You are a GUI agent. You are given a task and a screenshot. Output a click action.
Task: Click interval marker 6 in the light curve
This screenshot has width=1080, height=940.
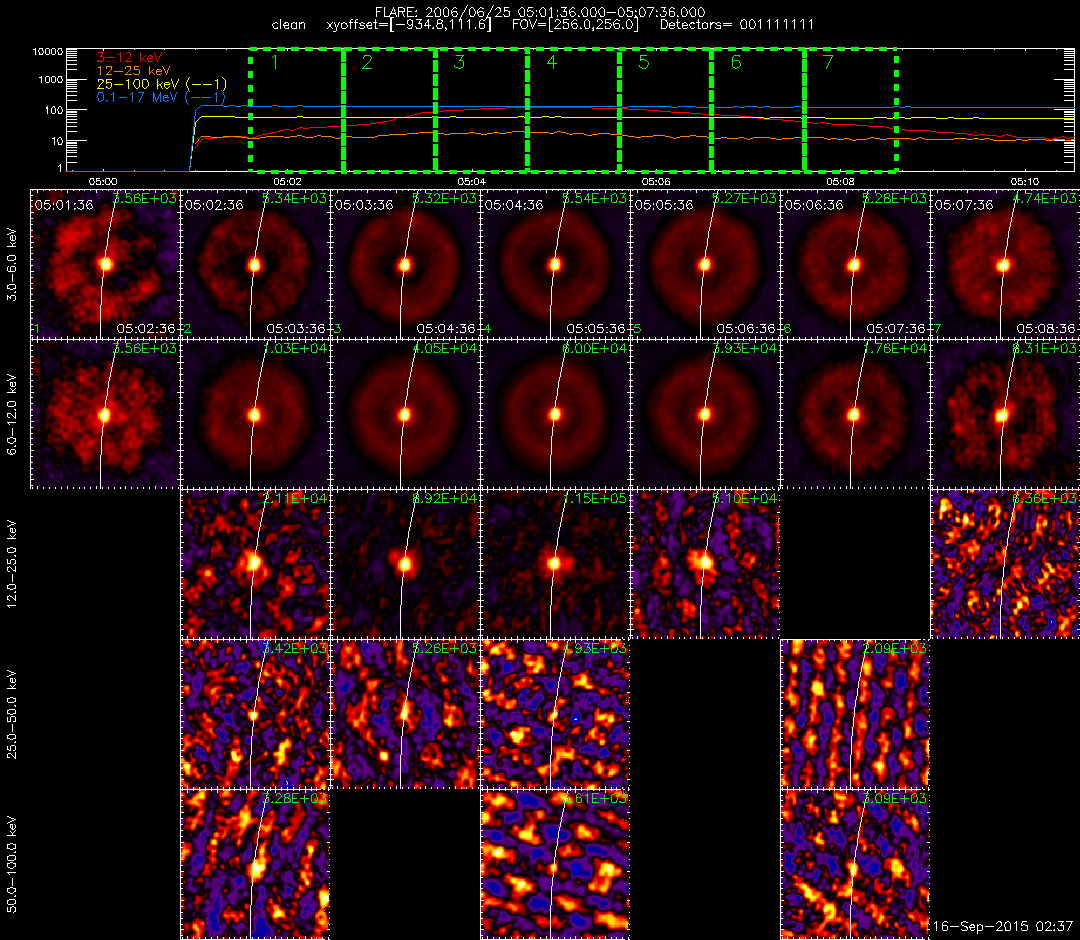click(x=736, y=63)
